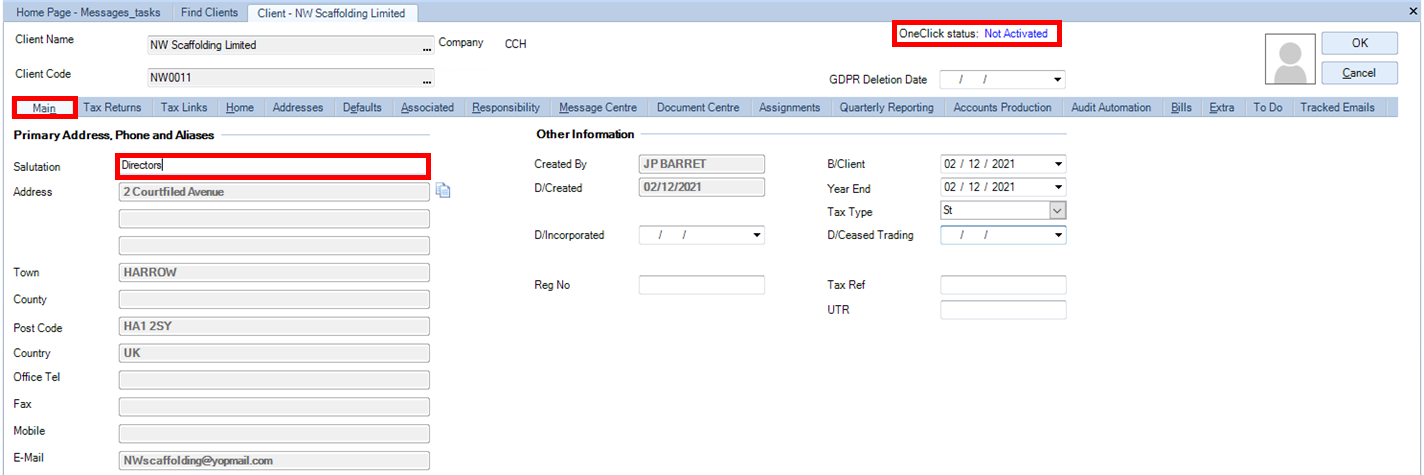The height and width of the screenshot is (475, 1424).
Task: Select the Main tab
Action: [x=44, y=107]
